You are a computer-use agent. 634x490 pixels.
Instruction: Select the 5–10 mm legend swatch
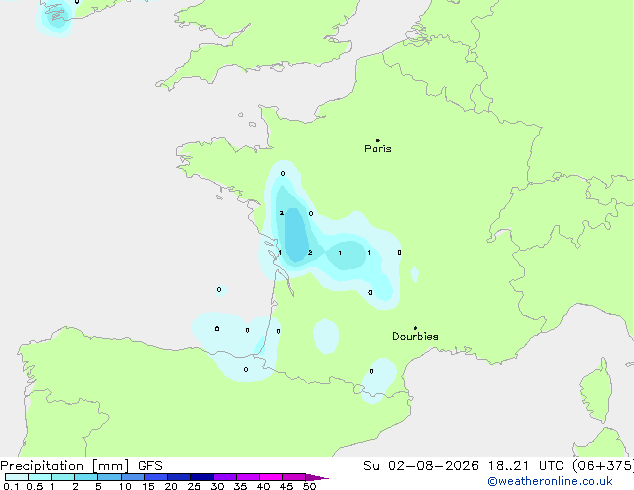click(109, 477)
